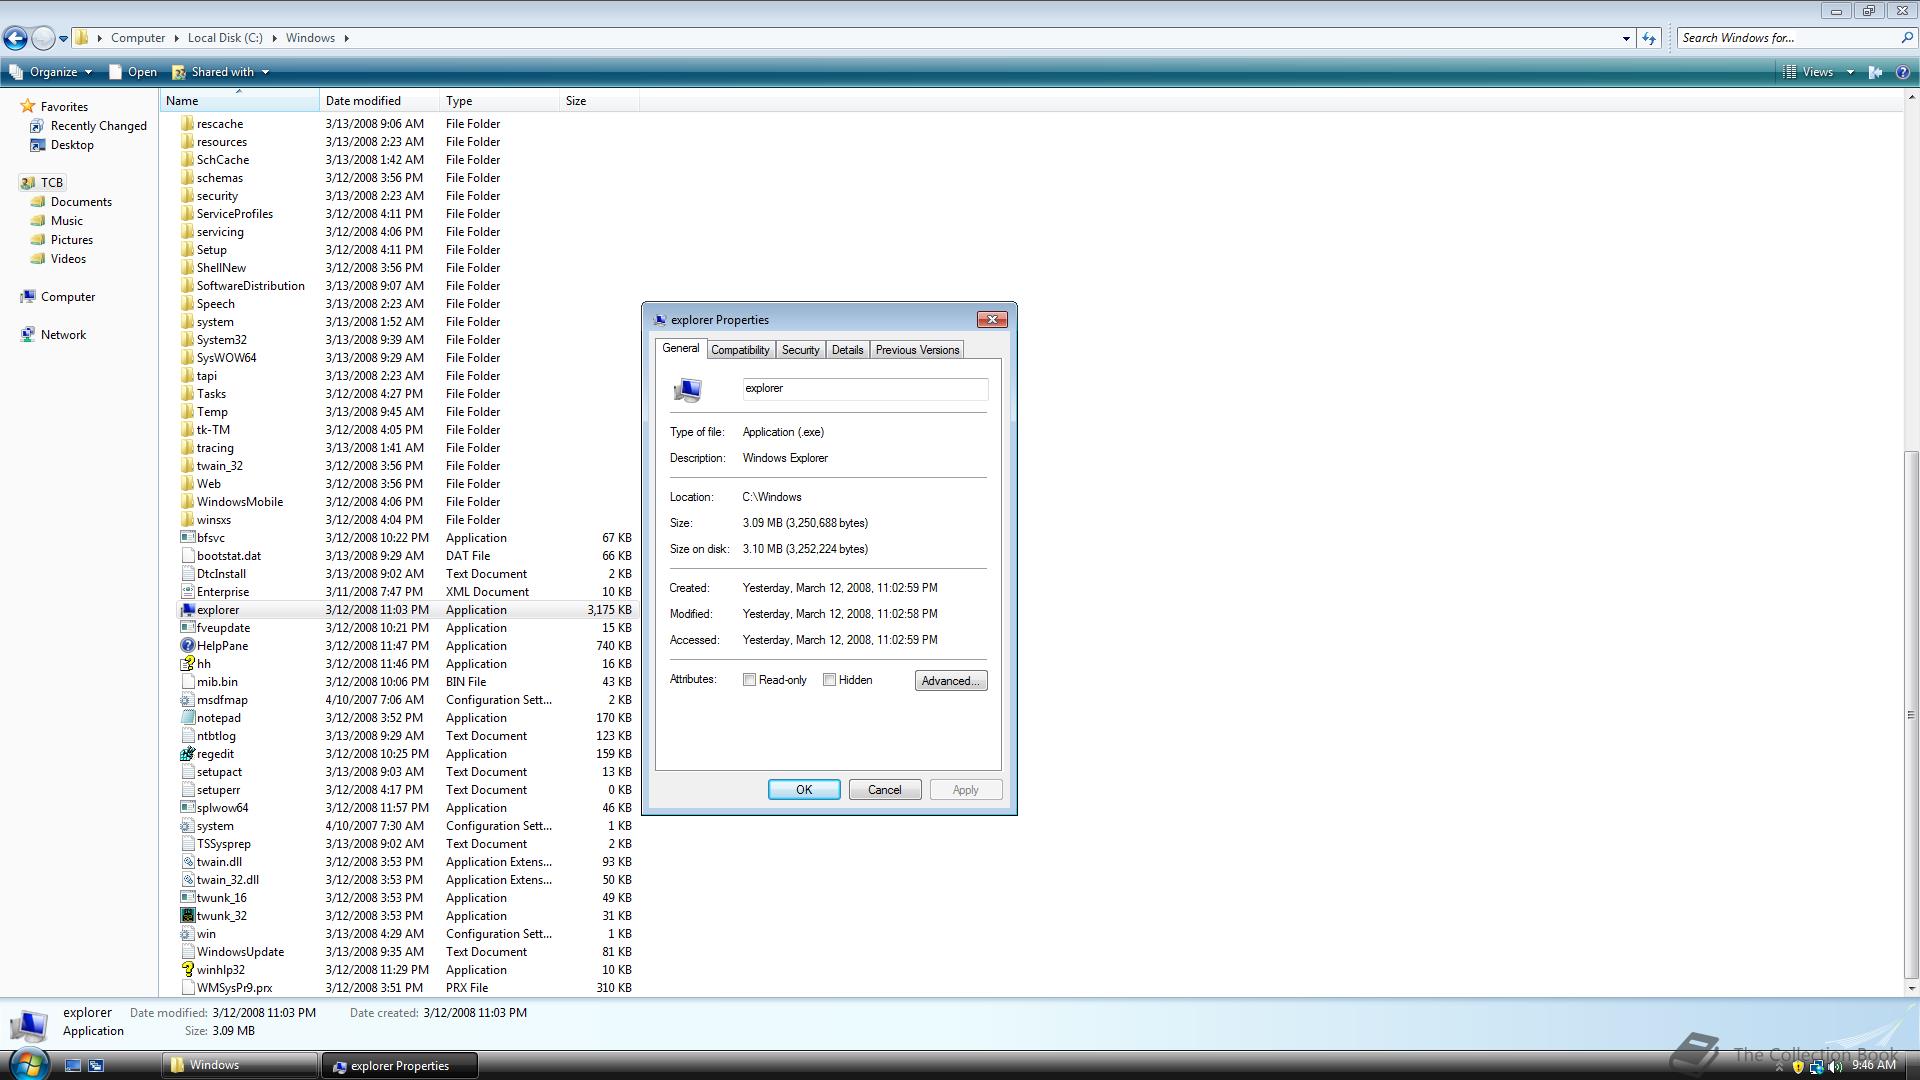The height and width of the screenshot is (1080, 1920).
Task: Select the notepad application icon
Action: (187, 718)
